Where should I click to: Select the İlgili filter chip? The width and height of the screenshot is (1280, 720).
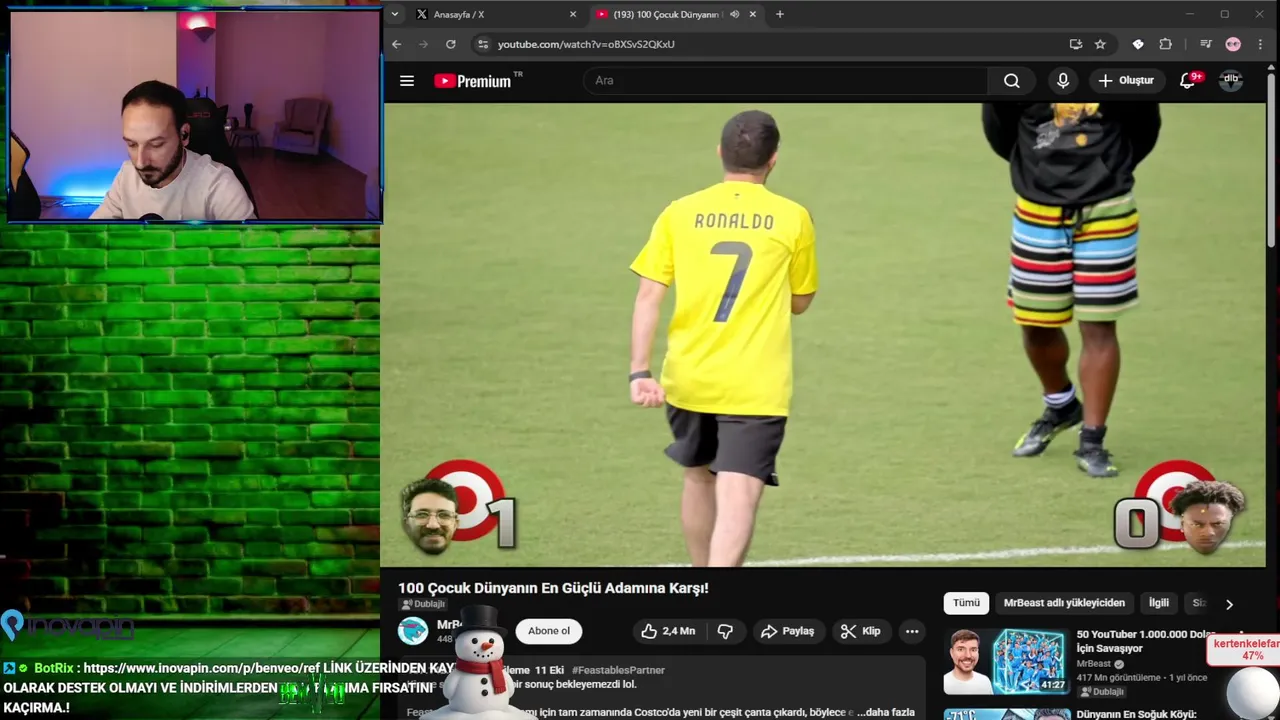tap(1158, 603)
